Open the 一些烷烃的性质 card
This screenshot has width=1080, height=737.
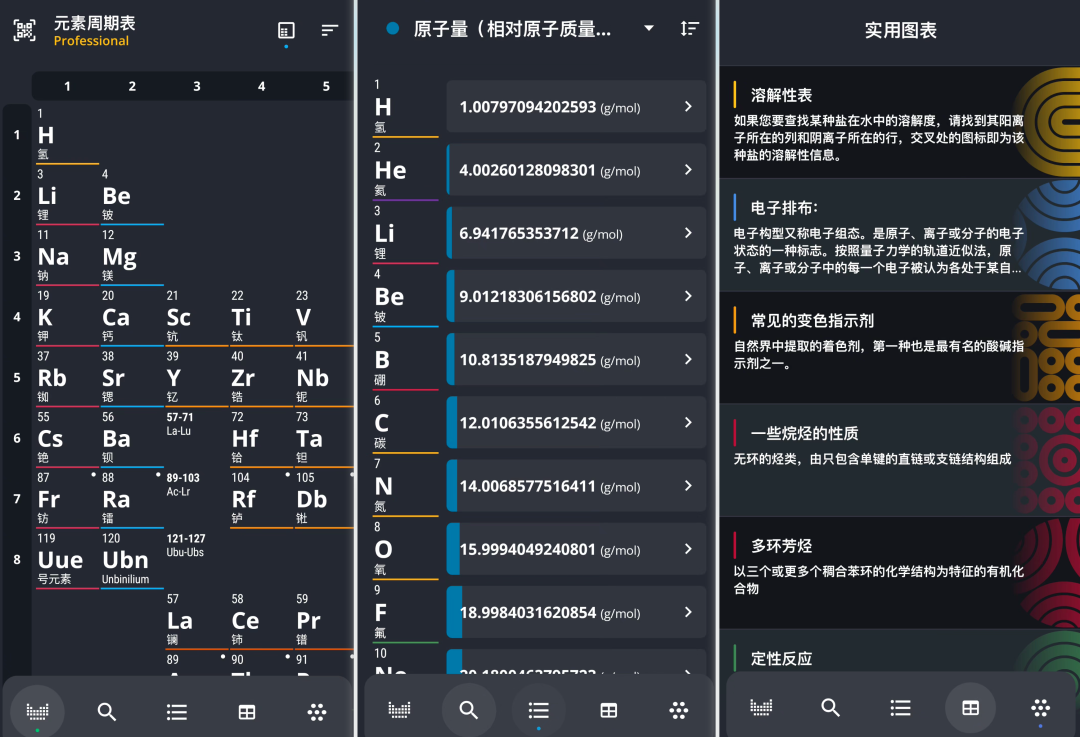(x=900, y=460)
